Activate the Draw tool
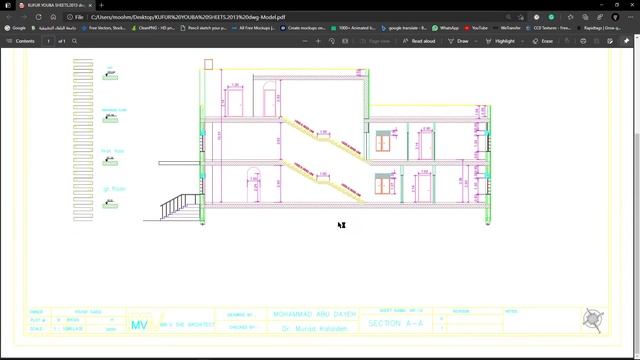The image size is (640, 360). click(x=458, y=41)
